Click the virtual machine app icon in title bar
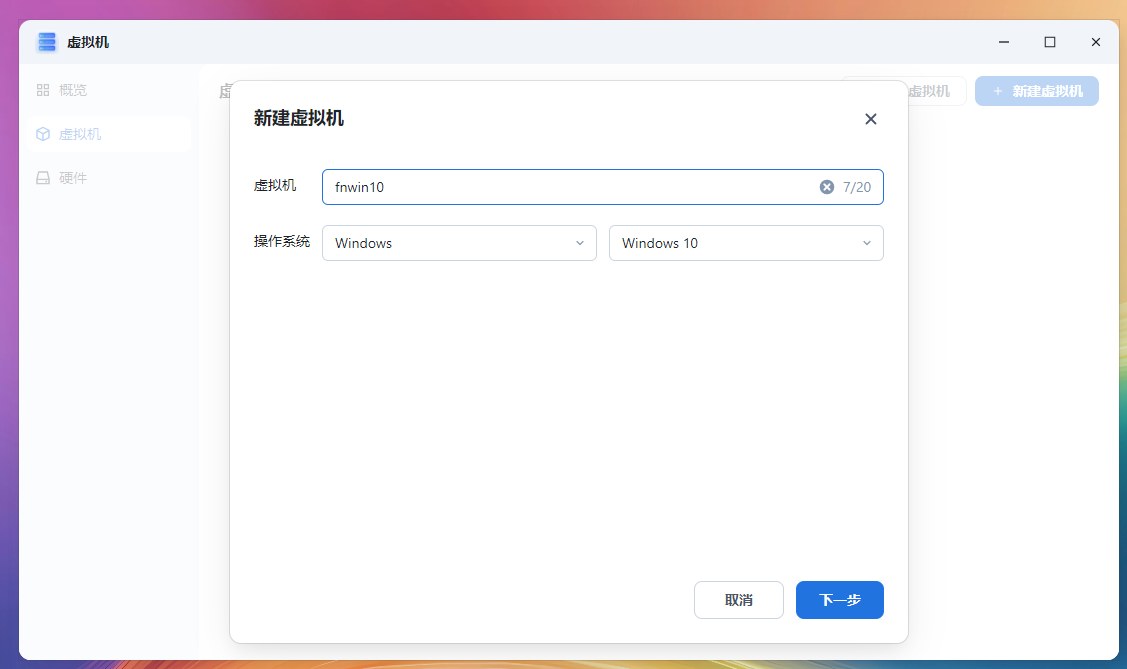The width and height of the screenshot is (1127, 669). 47,42
